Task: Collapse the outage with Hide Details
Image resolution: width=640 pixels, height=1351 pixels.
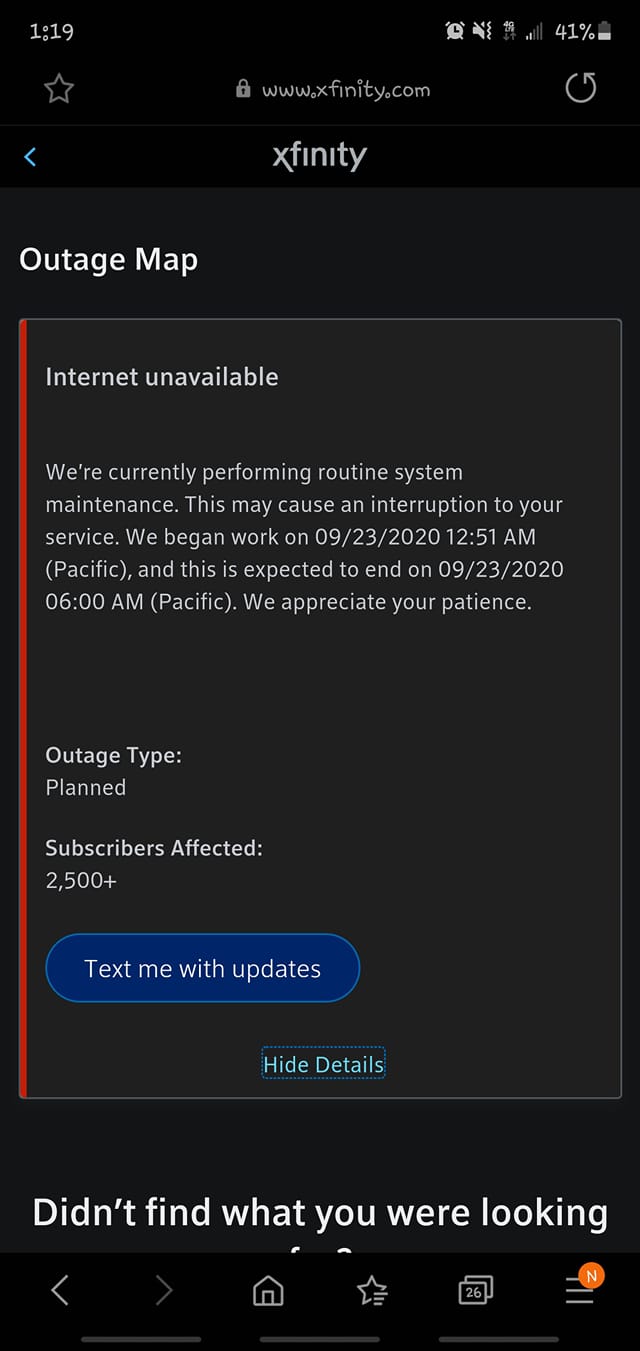Action: (323, 1064)
